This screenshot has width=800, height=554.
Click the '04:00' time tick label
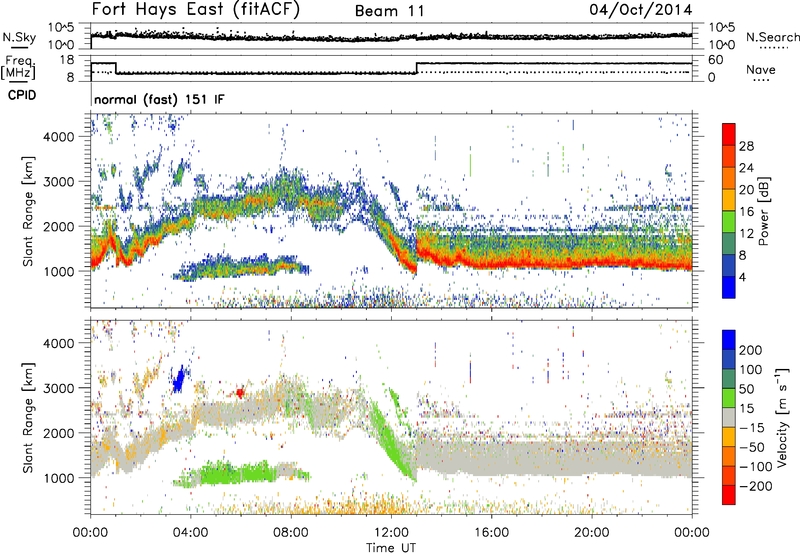tap(190, 533)
